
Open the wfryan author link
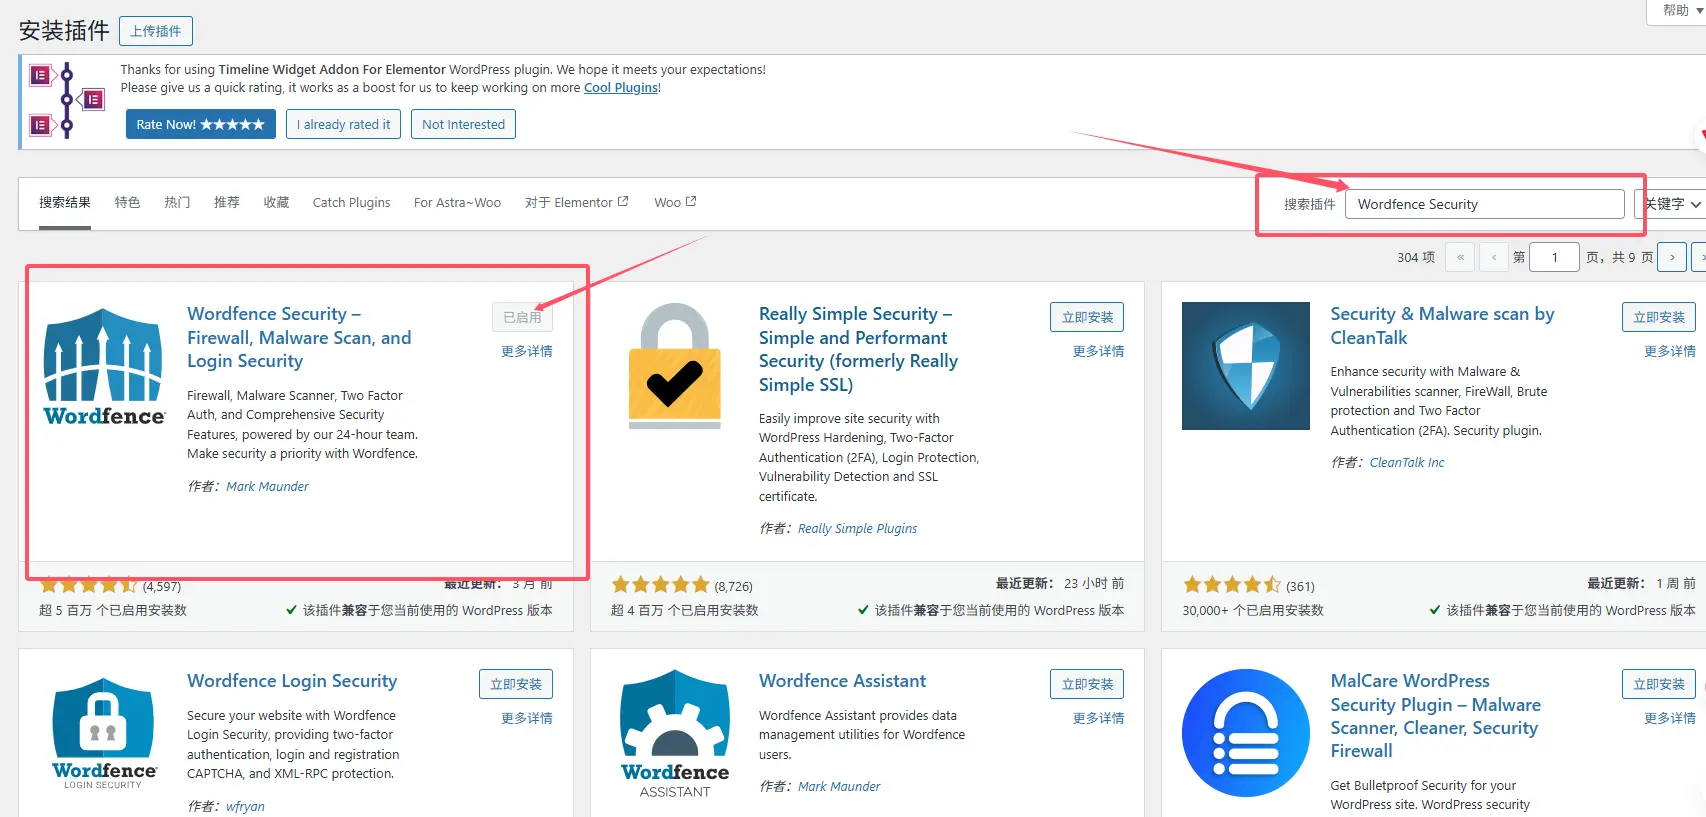245,806
